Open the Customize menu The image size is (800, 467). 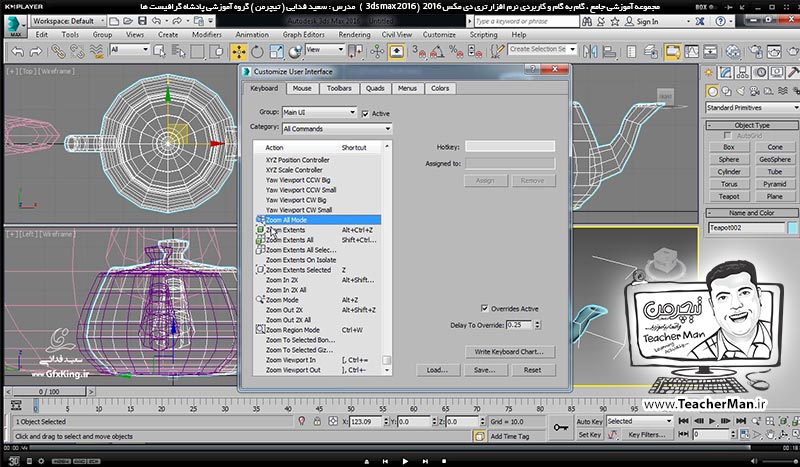tap(439, 35)
